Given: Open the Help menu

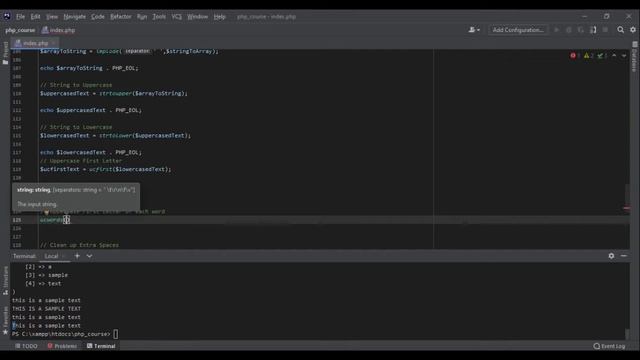Looking at the screenshot, I should tap(220, 17).
